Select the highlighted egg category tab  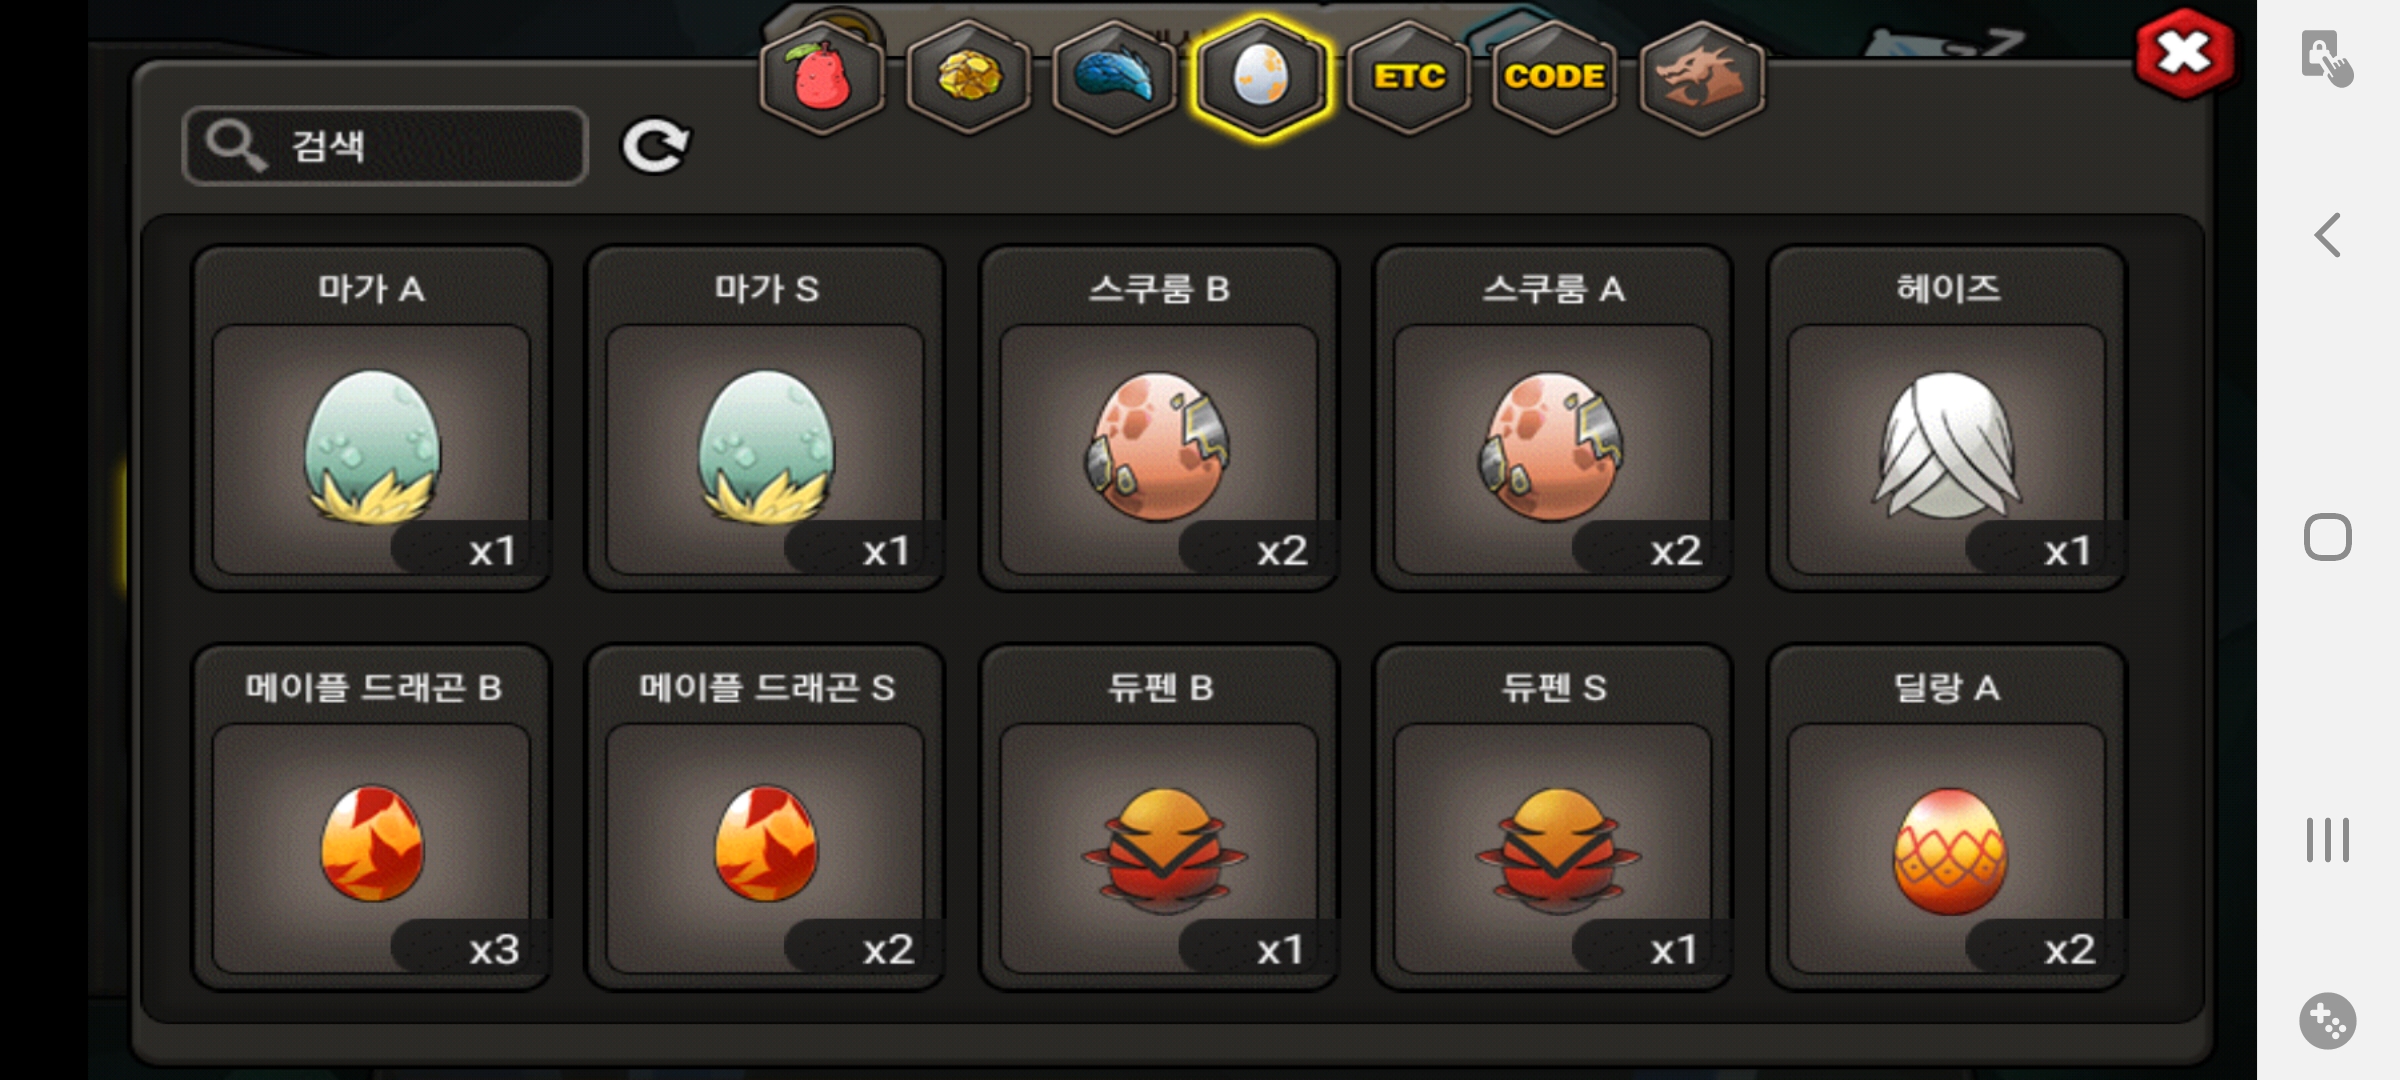(x=1261, y=78)
